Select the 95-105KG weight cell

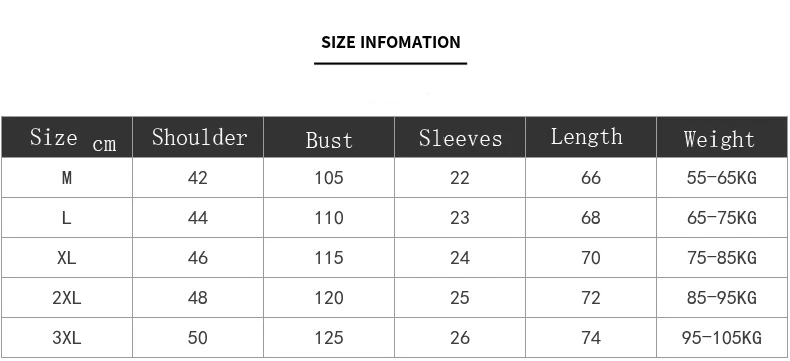coord(721,338)
